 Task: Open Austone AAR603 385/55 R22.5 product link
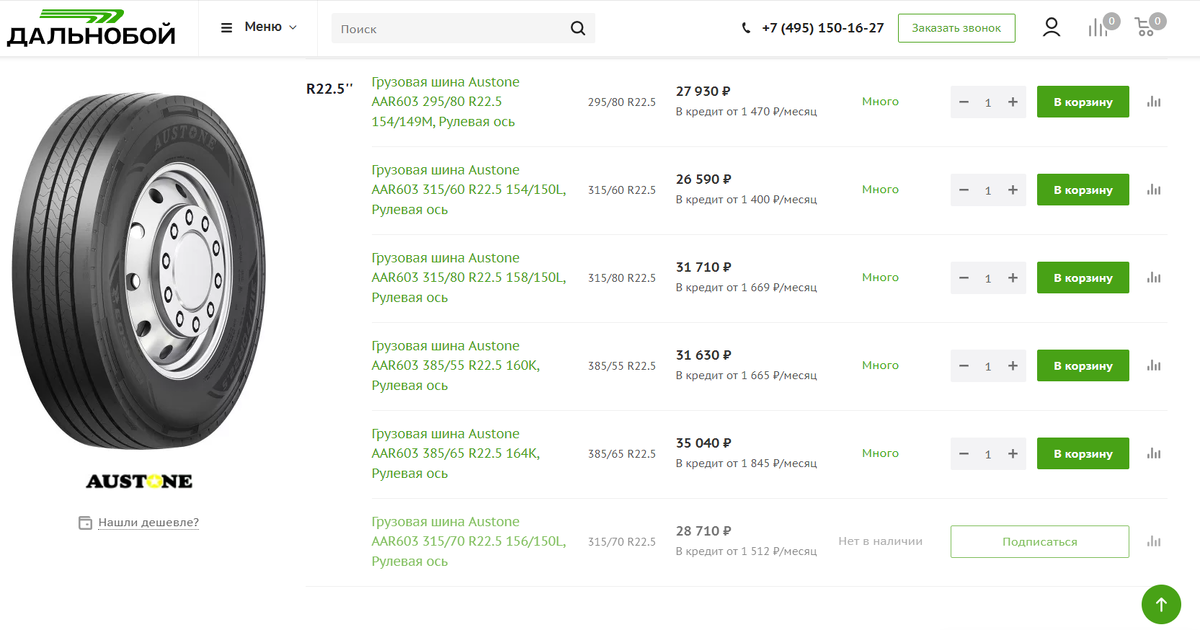point(455,366)
